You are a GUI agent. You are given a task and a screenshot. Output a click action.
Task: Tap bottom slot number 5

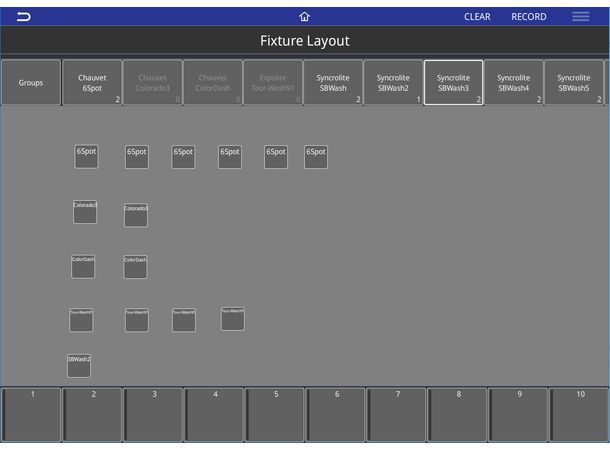click(275, 415)
